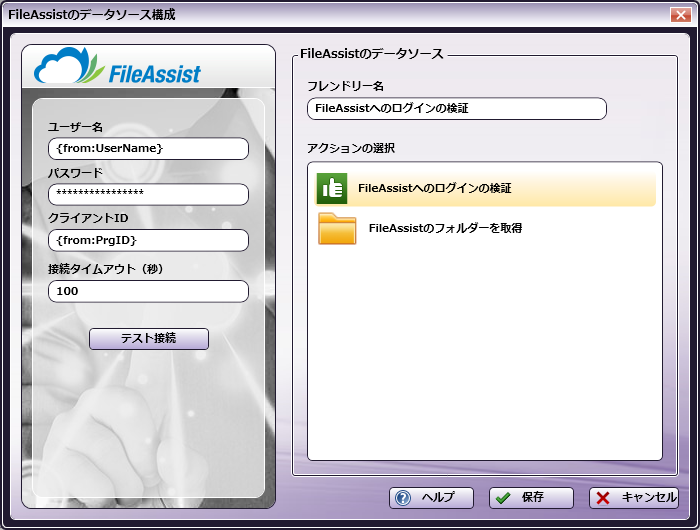This screenshot has height=530, width=700.
Task: Click the FileAssistのデータソース group title
Action: pos(371,54)
